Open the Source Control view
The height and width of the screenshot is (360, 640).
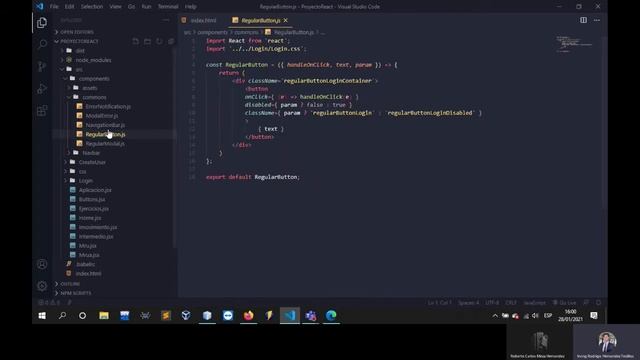(42, 66)
